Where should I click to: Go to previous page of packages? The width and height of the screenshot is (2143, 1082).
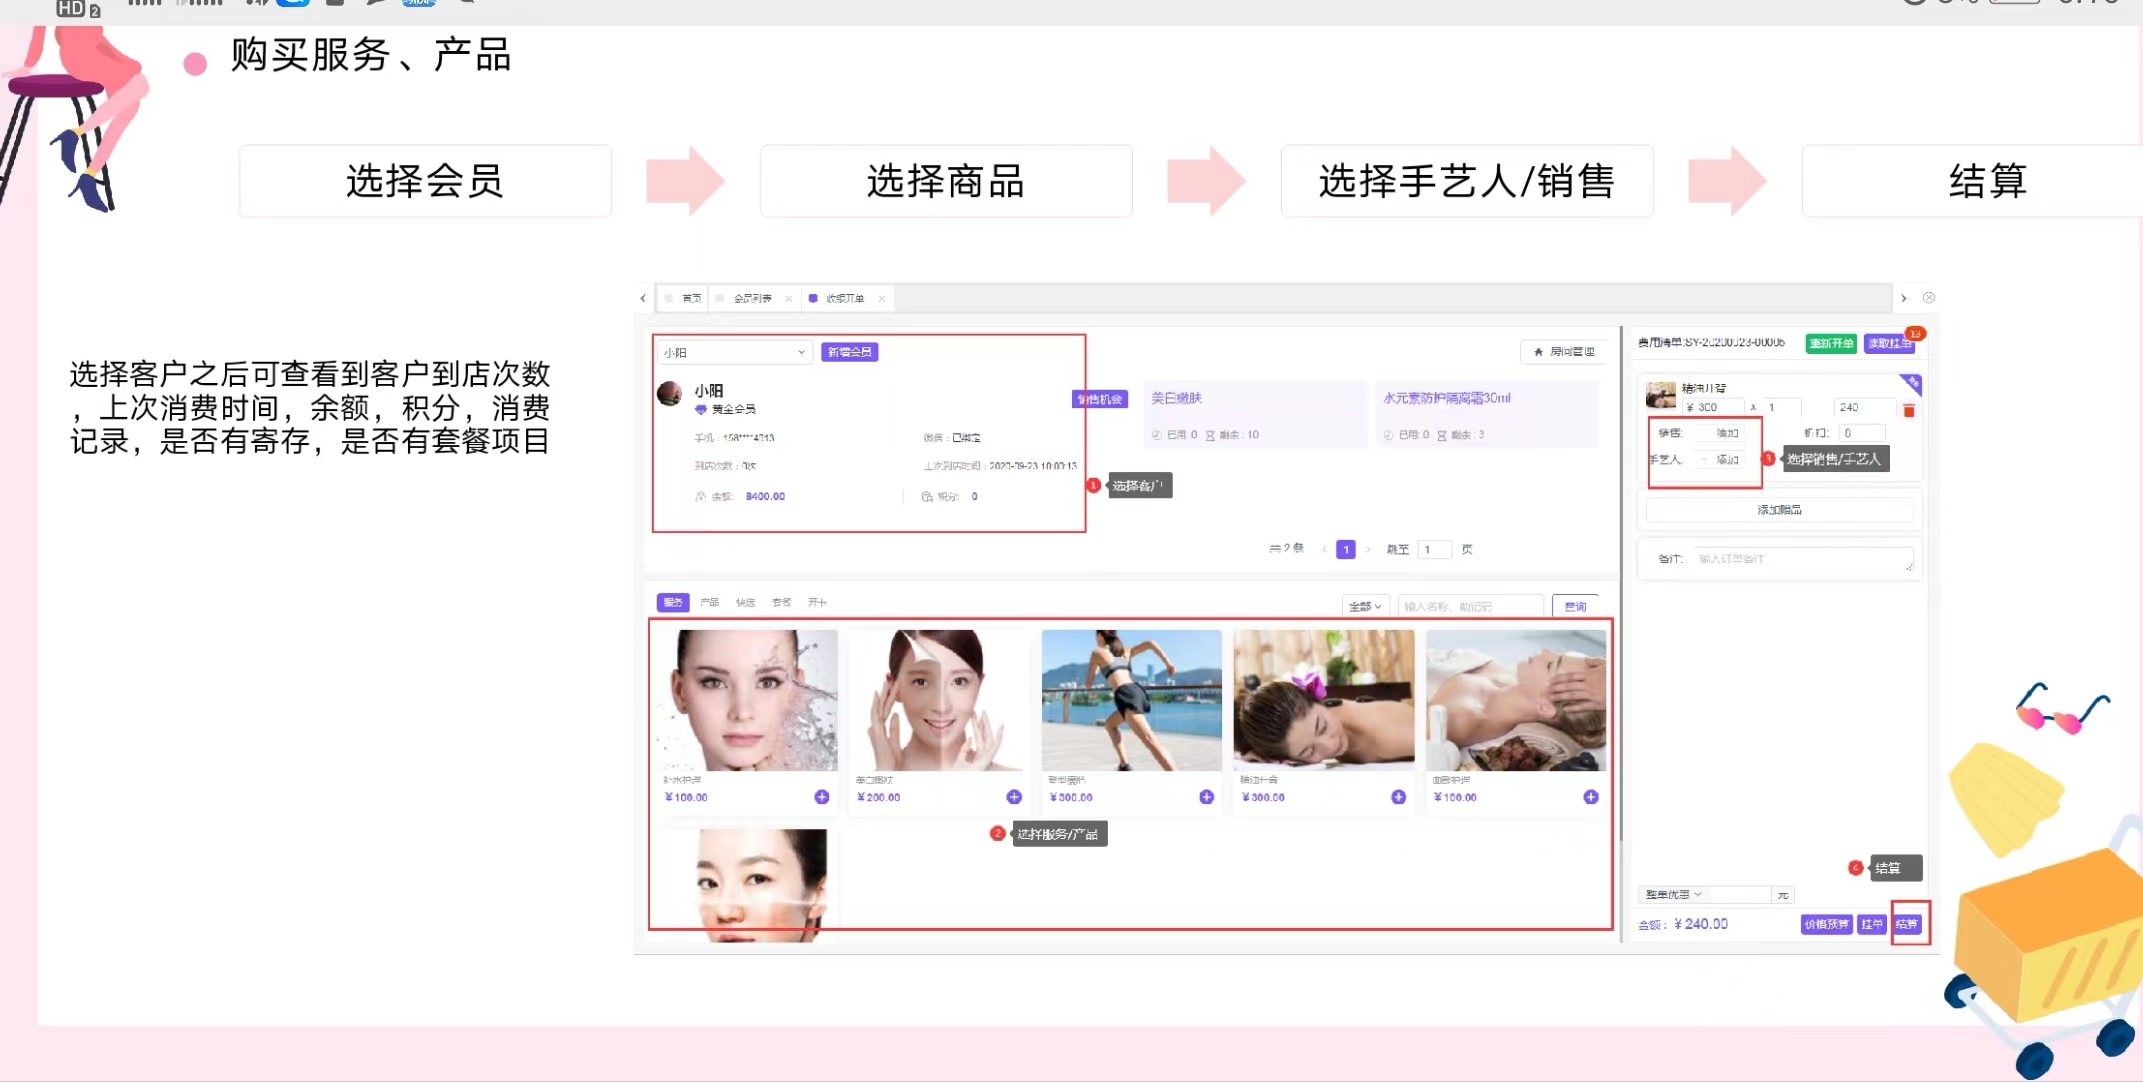(1324, 549)
